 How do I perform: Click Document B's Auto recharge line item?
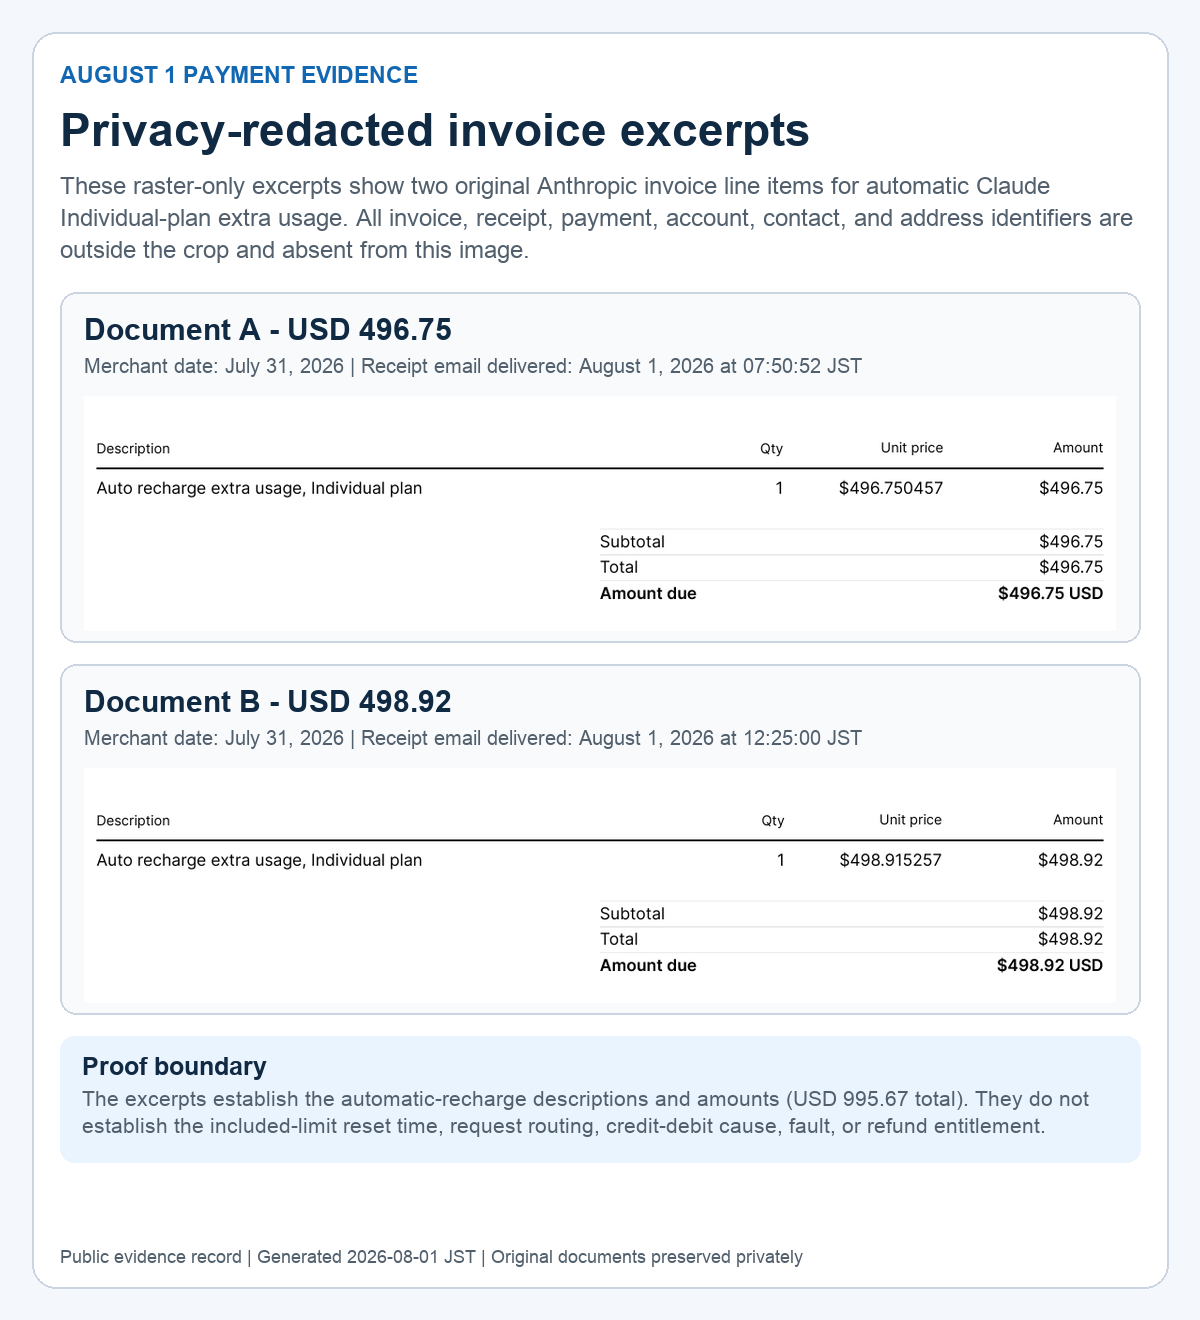click(259, 861)
